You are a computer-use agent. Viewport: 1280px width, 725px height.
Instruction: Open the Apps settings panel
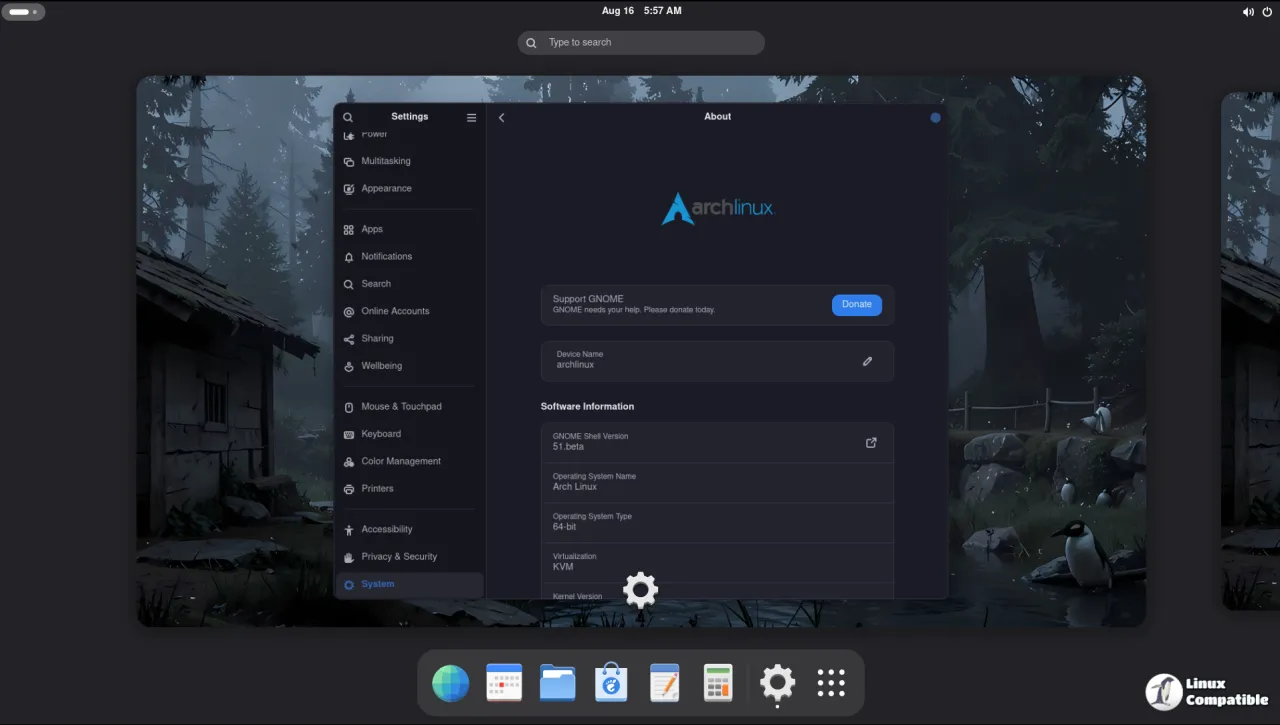click(x=408, y=229)
